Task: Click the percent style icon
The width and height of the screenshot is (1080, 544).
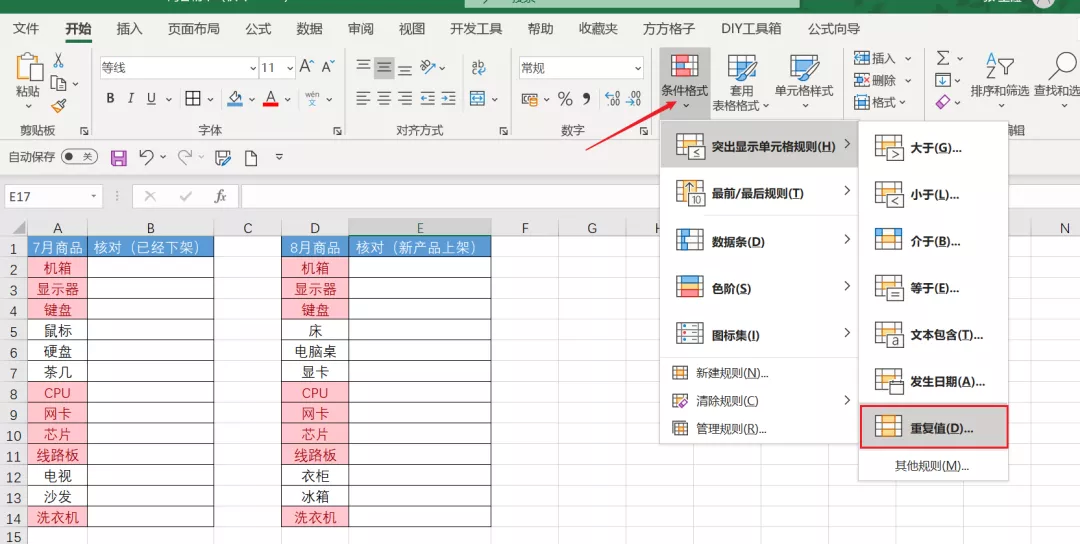Action: (565, 99)
